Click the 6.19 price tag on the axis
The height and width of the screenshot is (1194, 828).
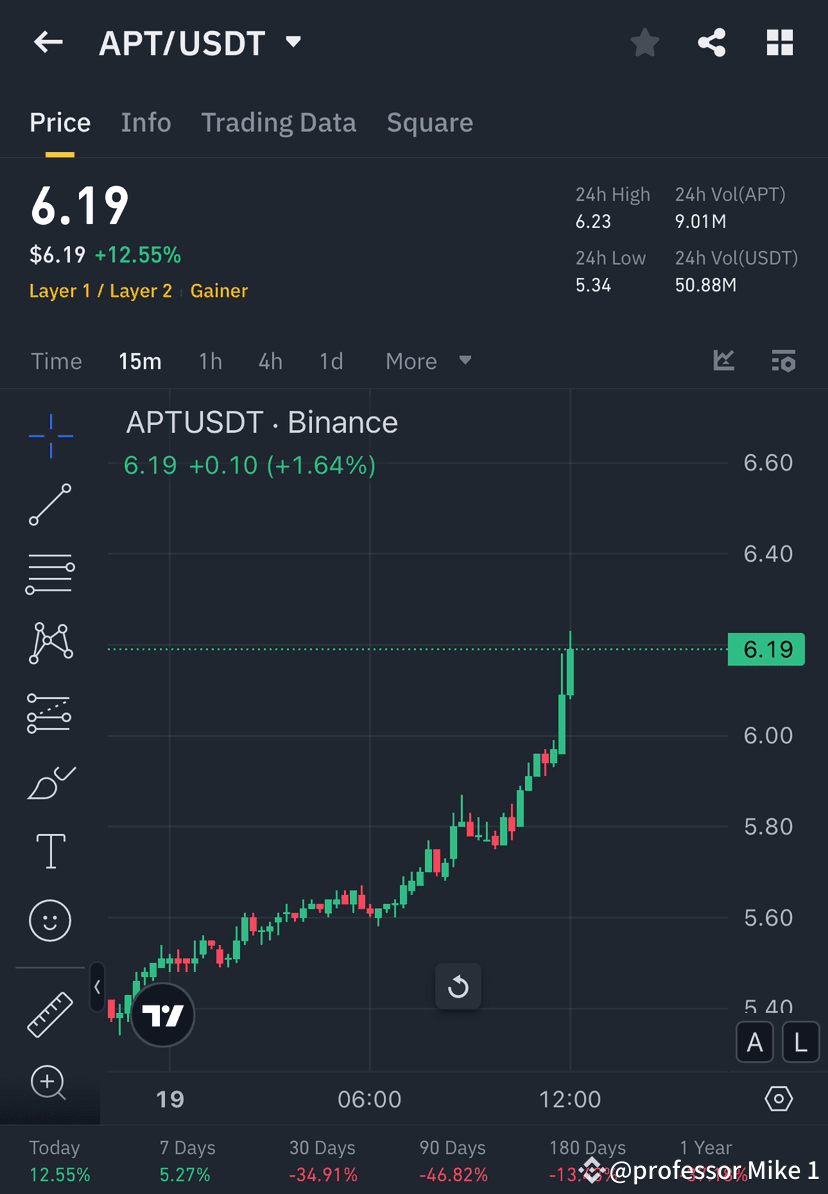(x=766, y=649)
